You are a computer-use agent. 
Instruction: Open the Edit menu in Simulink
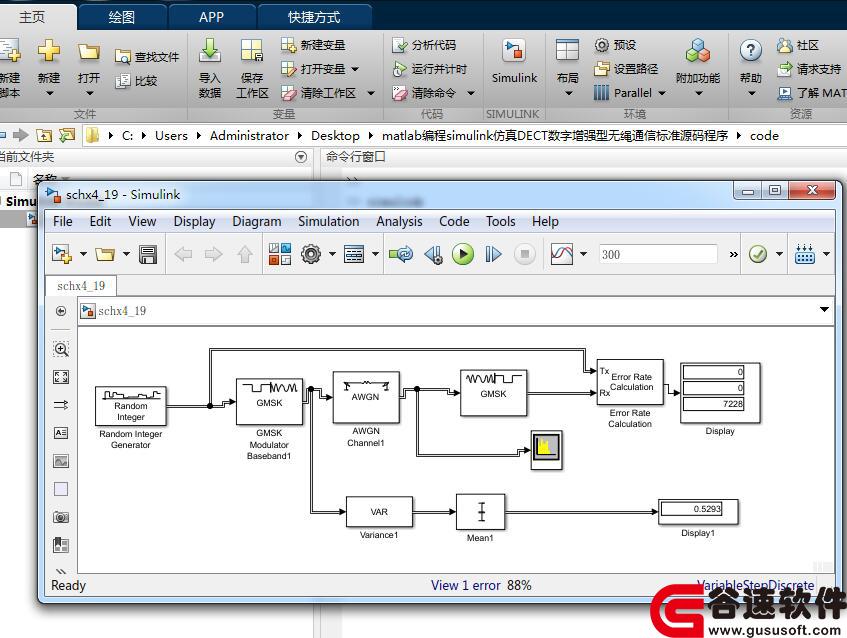[100, 221]
